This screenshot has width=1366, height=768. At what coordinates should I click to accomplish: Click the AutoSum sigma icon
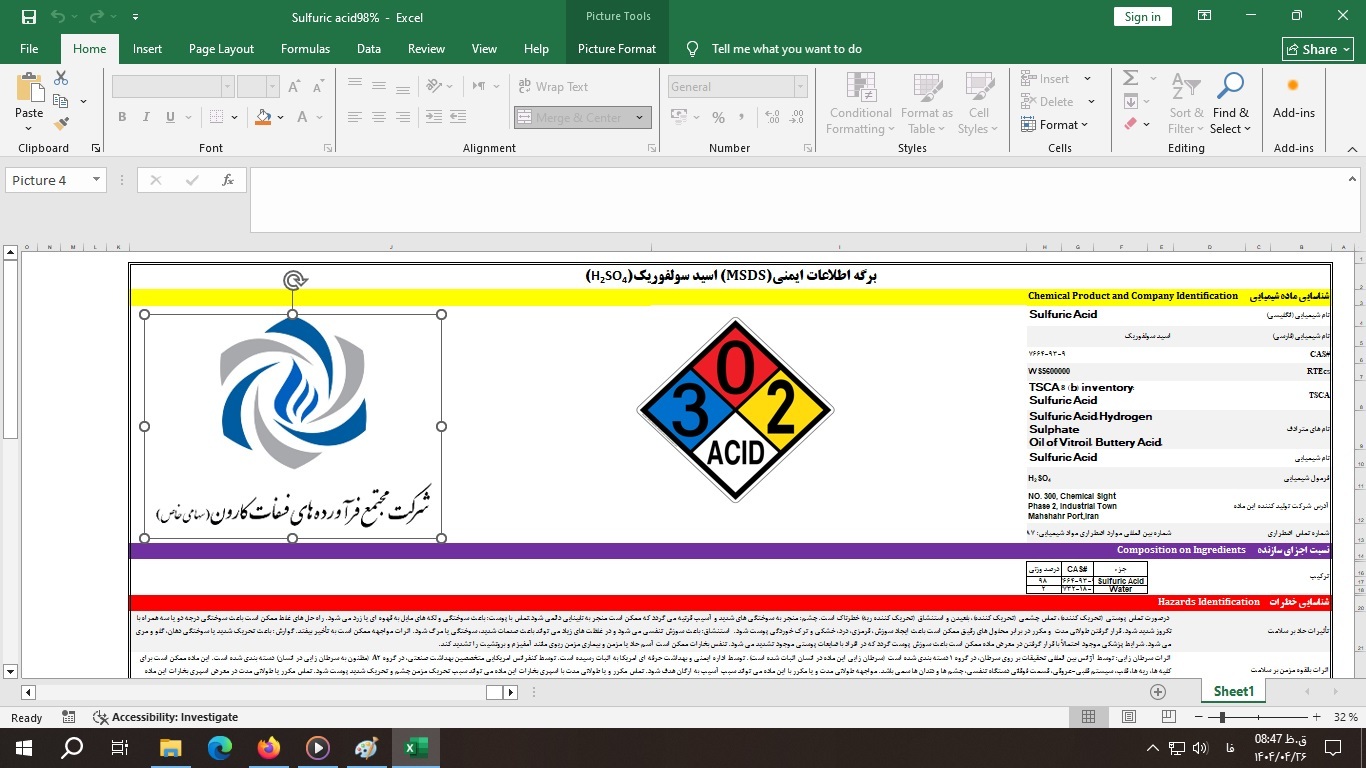1131,78
